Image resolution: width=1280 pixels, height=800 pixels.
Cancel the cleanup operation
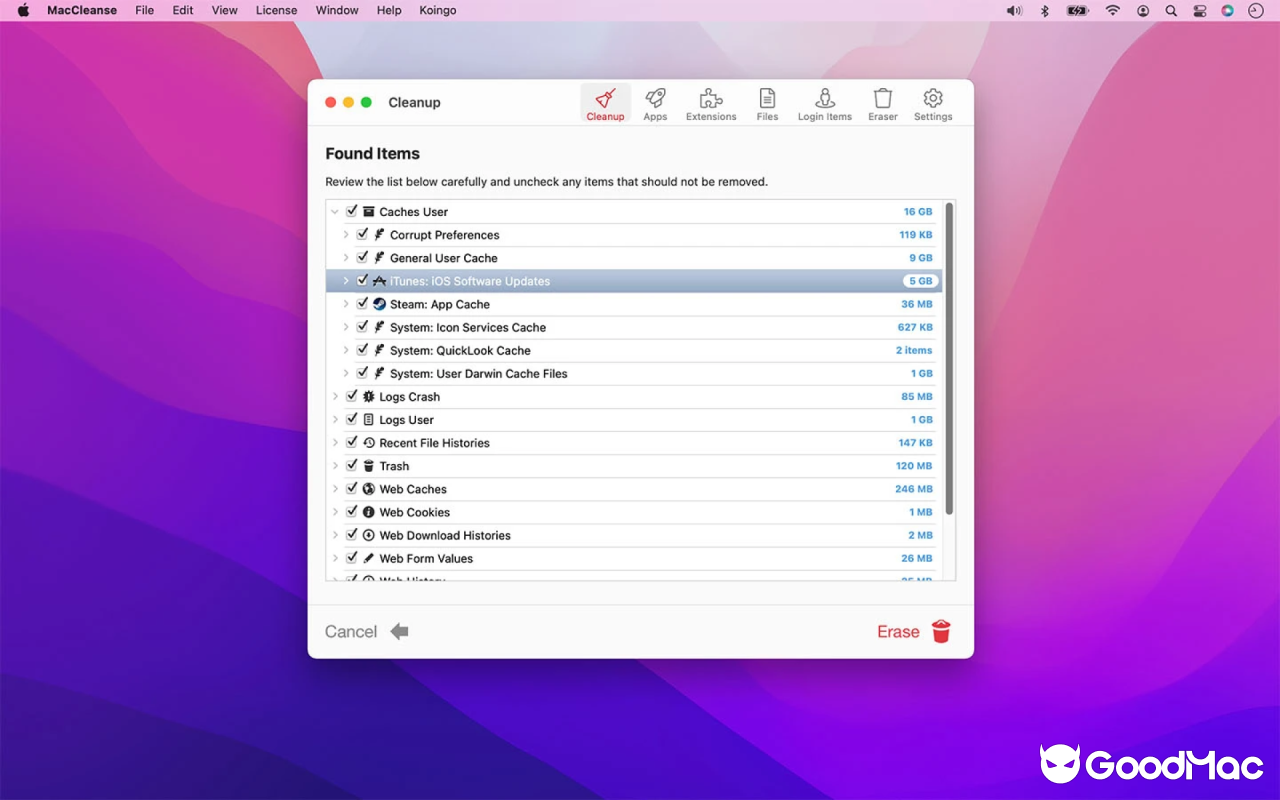[x=350, y=631]
